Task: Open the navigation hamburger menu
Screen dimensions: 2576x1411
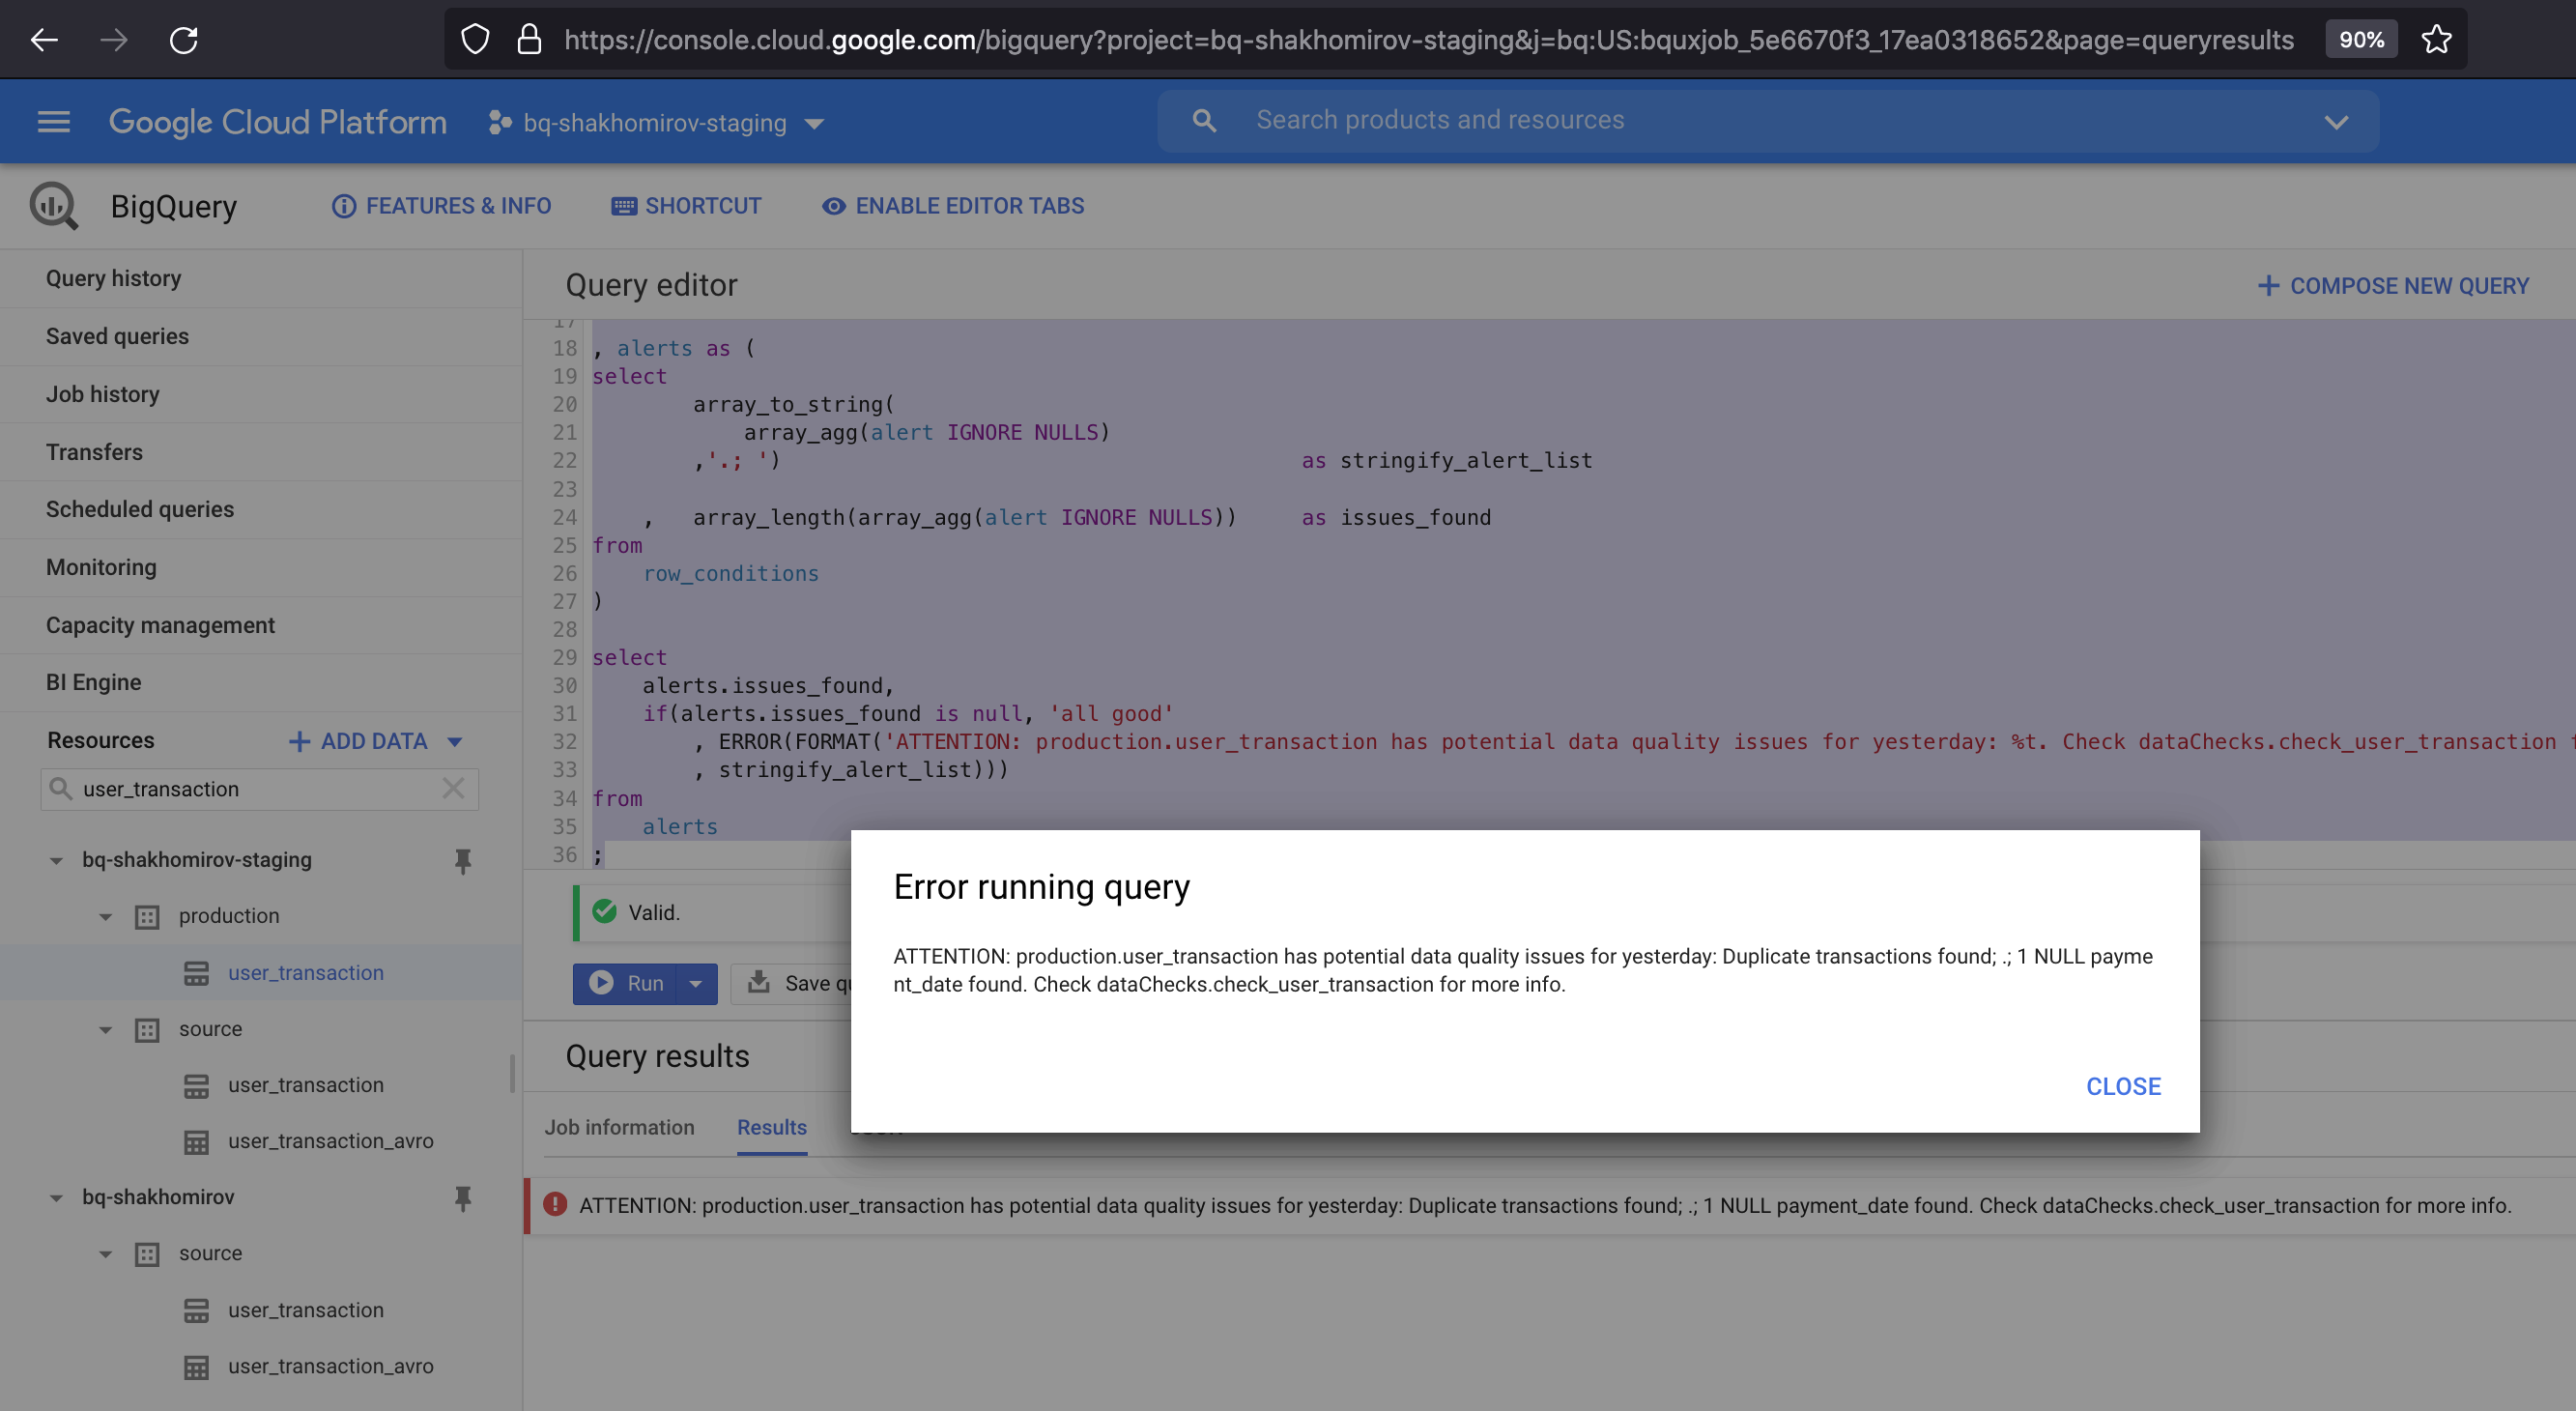Action: point(52,121)
